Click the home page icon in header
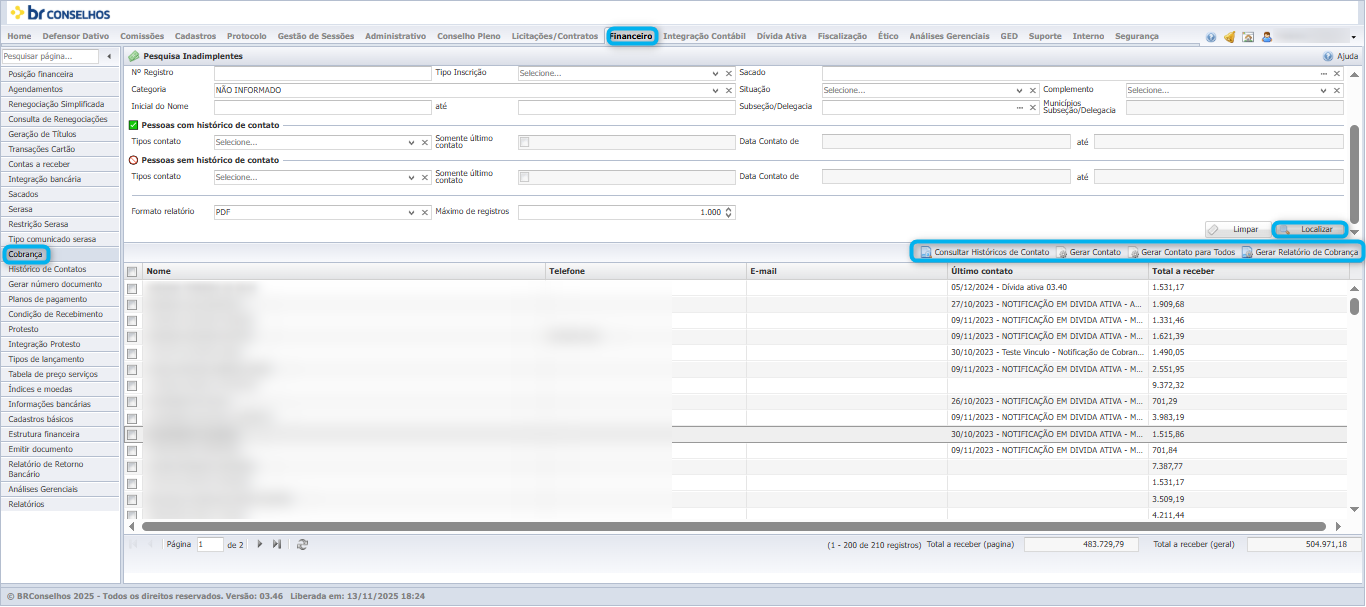 pos(1248,37)
